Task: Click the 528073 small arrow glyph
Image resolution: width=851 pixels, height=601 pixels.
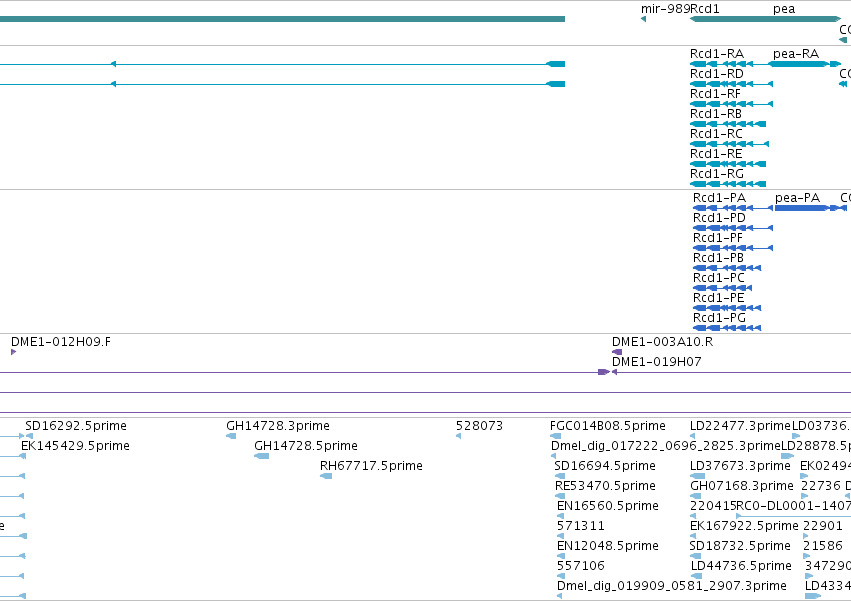Action: [x=459, y=436]
